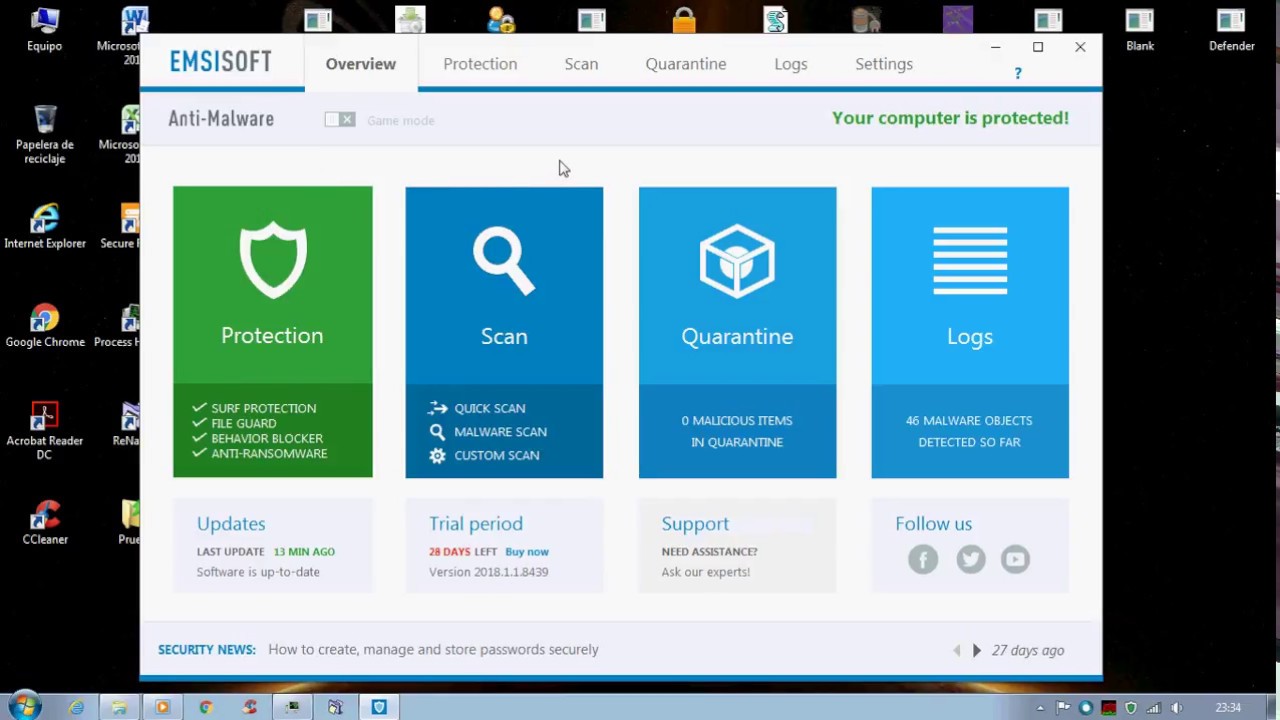This screenshot has height=720, width=1280.
Task: Switch to the Protection tab
Action: pos(480,64)
